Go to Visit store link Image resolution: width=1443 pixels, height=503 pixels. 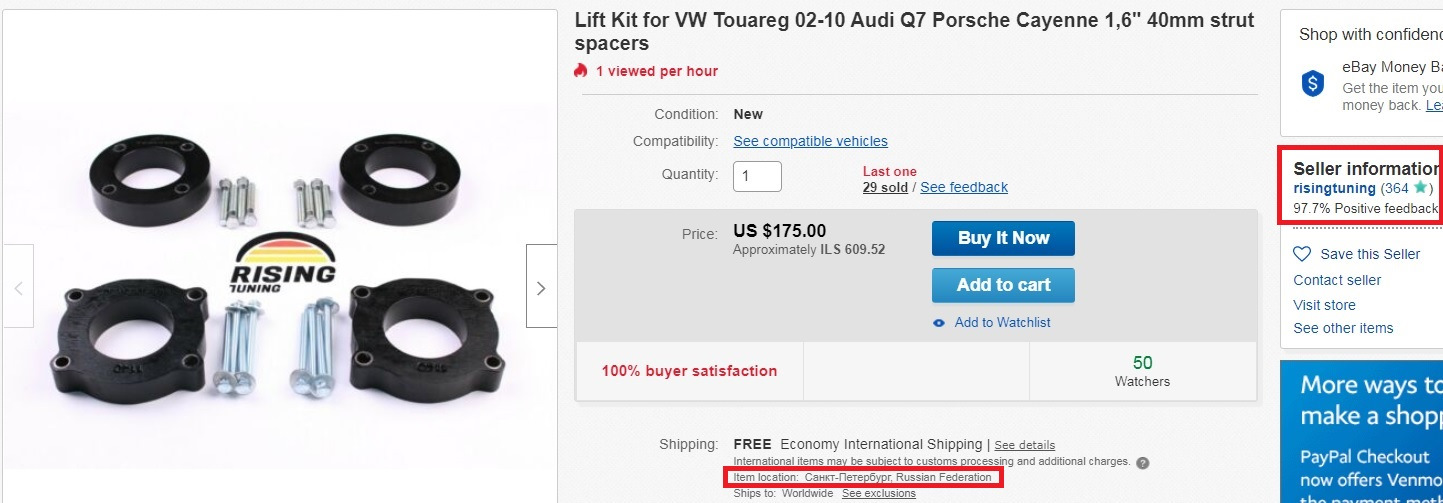pyautogui.click(x=1324, y=305)
